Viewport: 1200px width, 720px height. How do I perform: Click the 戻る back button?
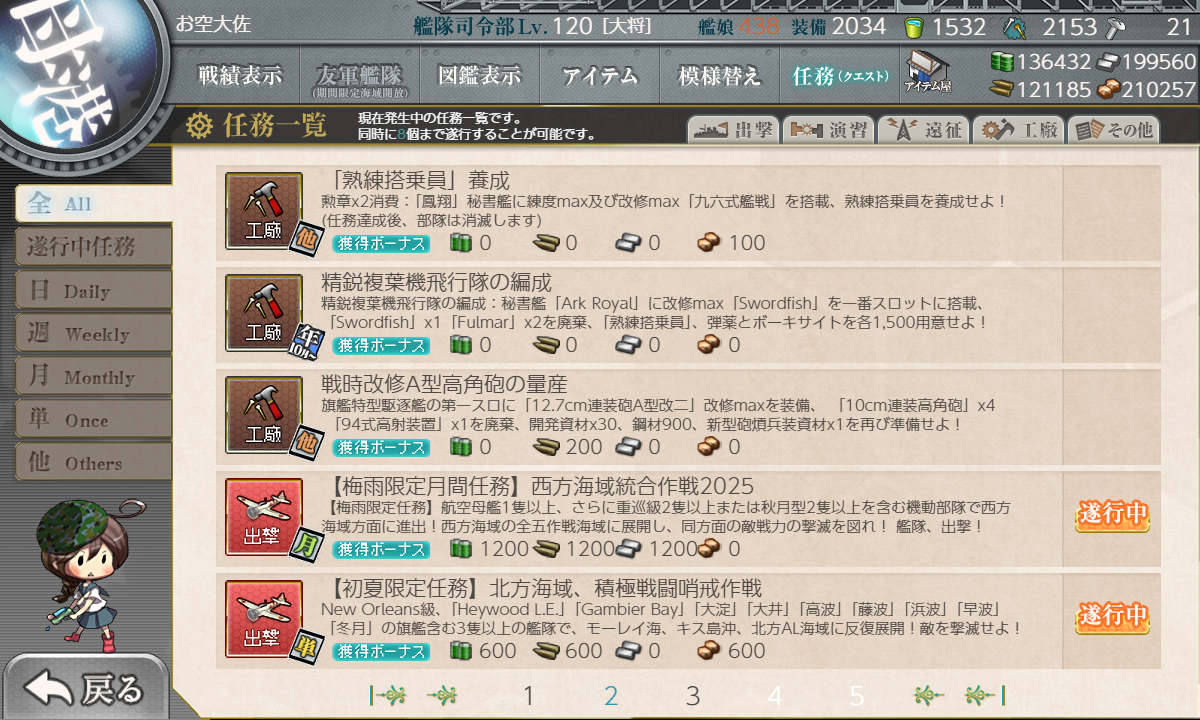(x=84, y=688)
